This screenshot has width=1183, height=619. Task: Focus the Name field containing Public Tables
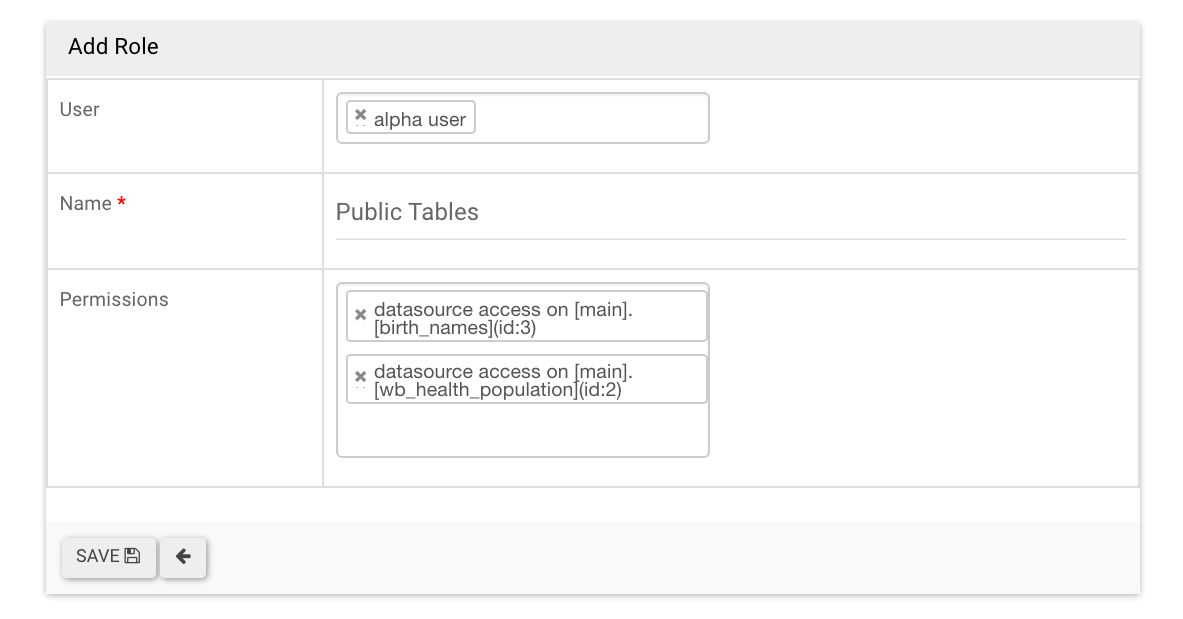[x=730, y=212]
